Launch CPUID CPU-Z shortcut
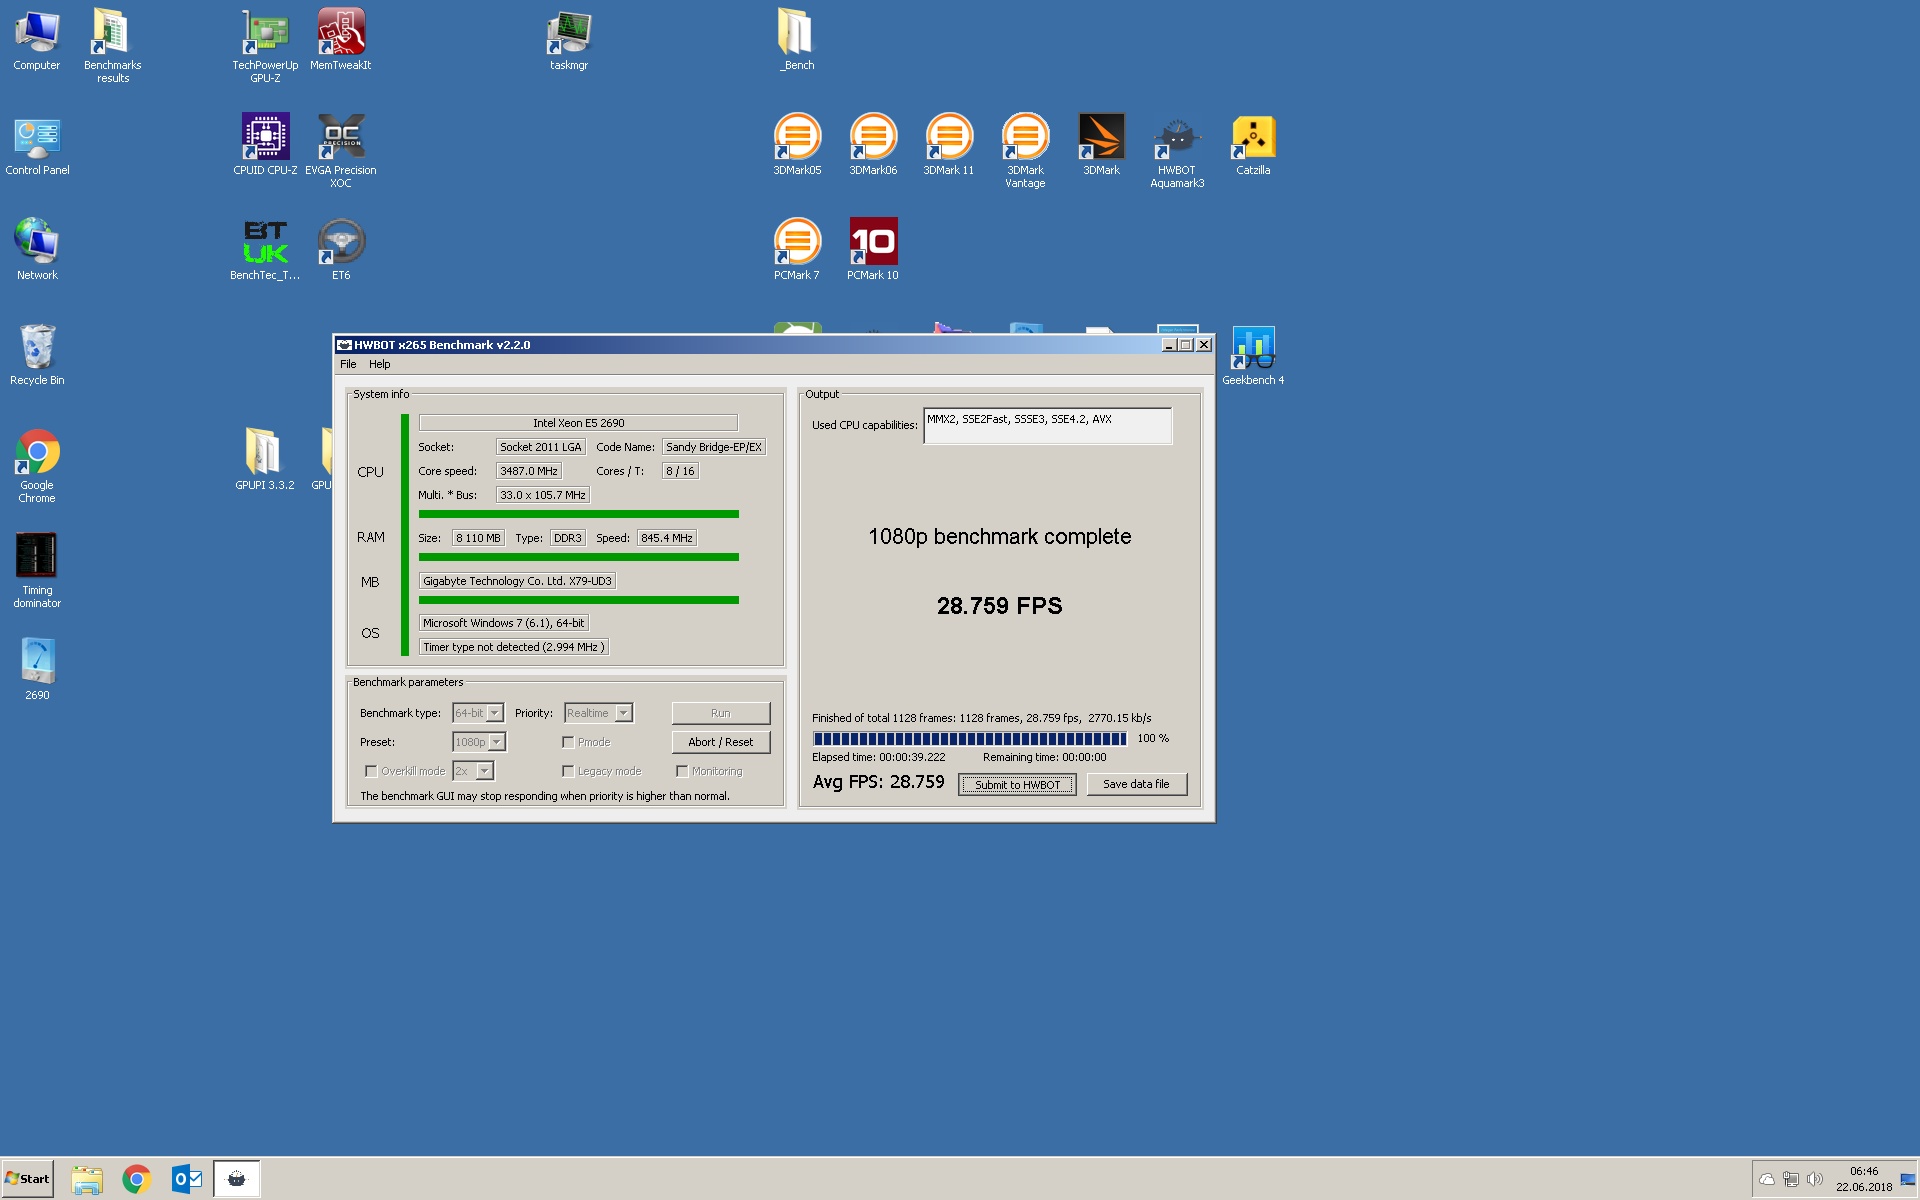 coord(265,145)
